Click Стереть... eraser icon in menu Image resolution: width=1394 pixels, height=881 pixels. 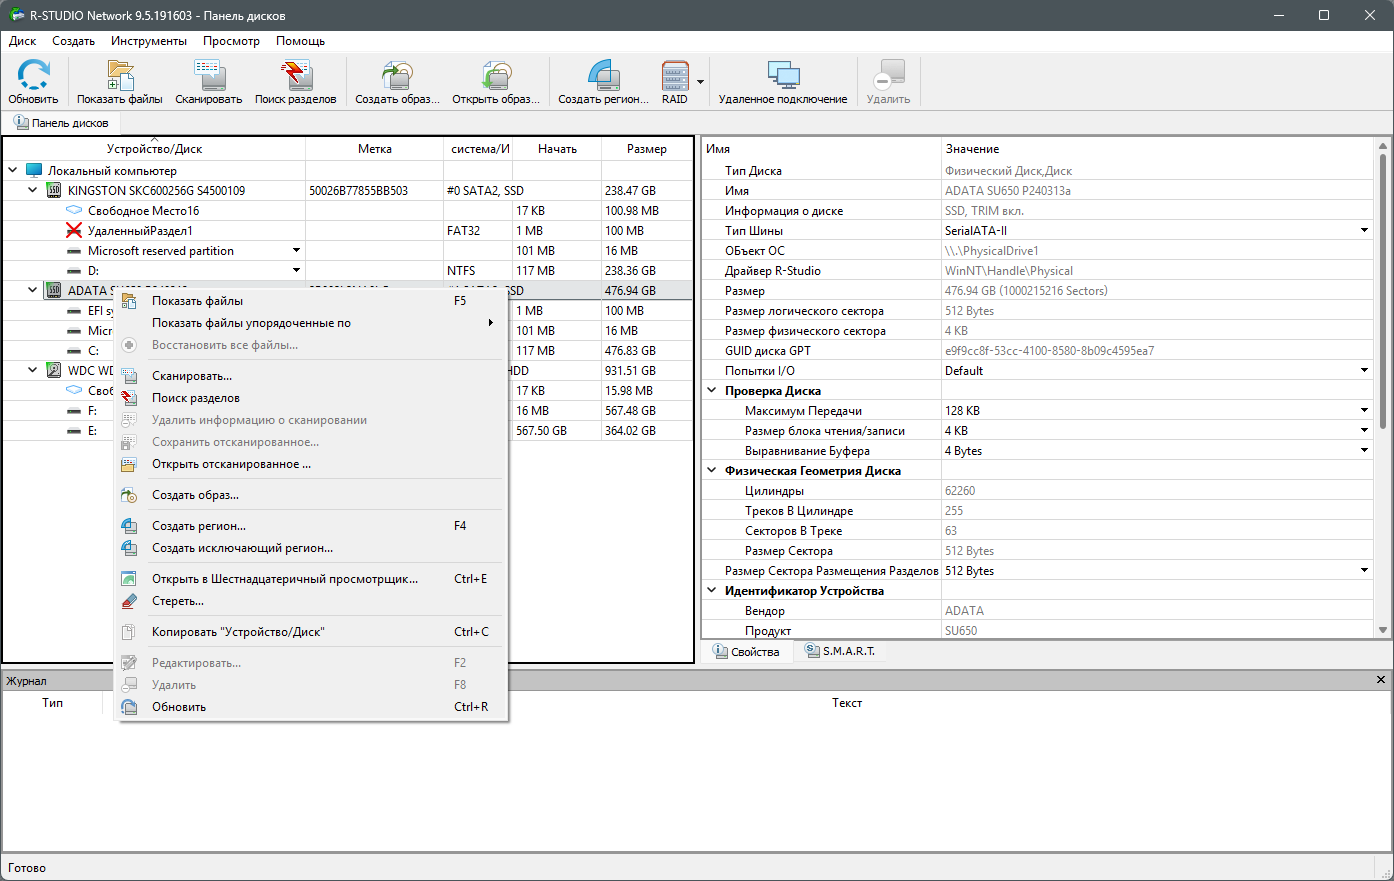pos(129,601)
